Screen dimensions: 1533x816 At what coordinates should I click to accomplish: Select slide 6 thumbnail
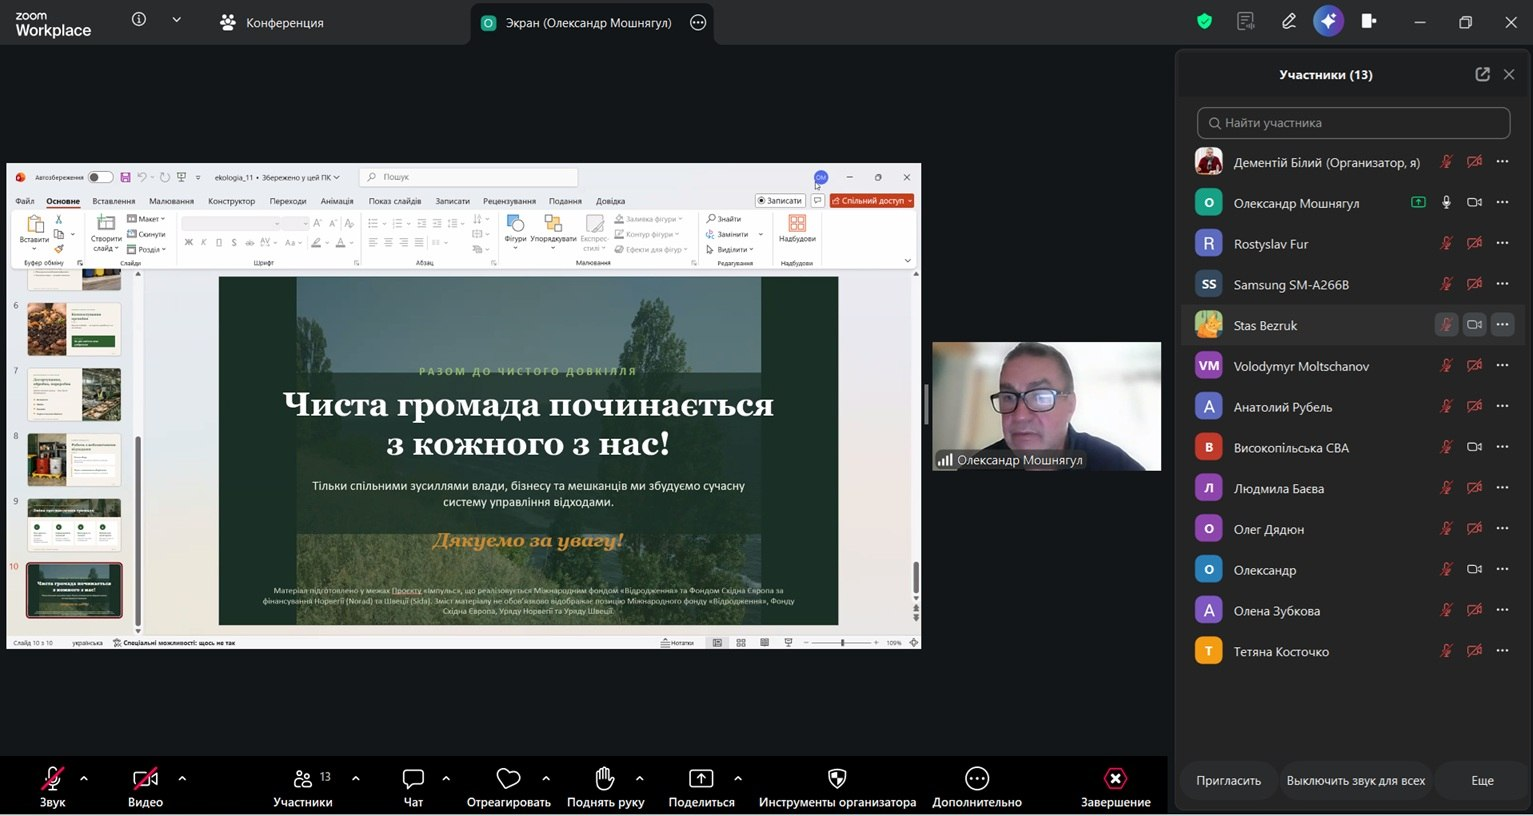[74, 329]
